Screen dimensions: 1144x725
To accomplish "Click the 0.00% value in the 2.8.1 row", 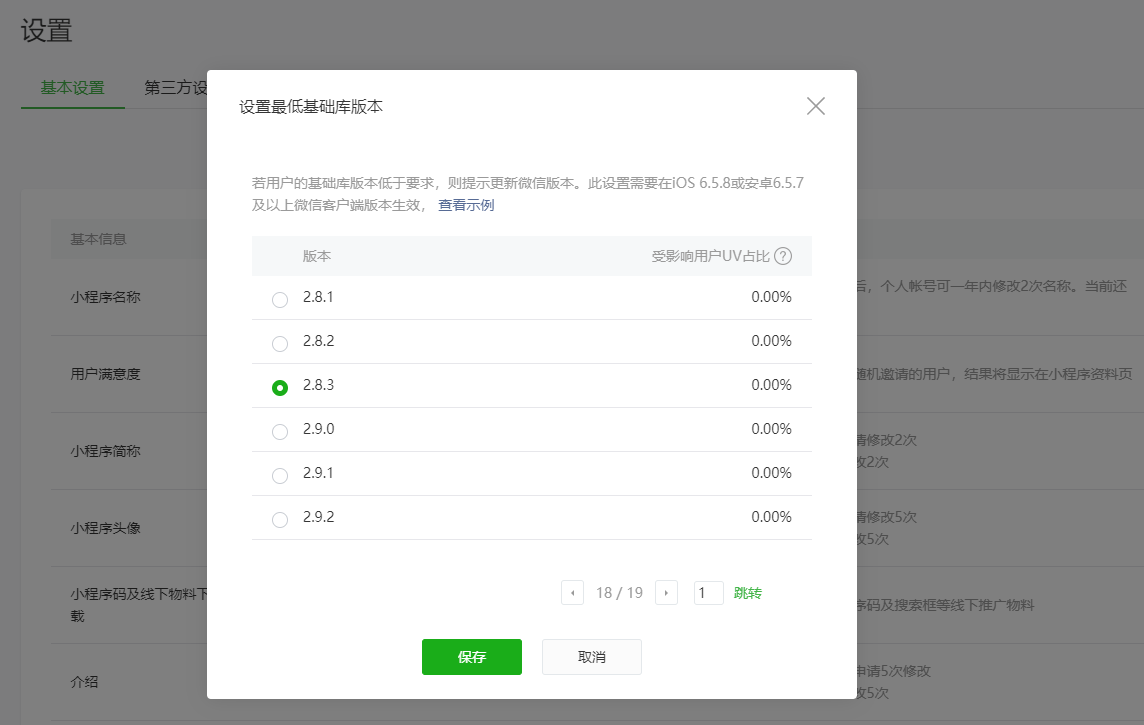I will coord(771,297).
